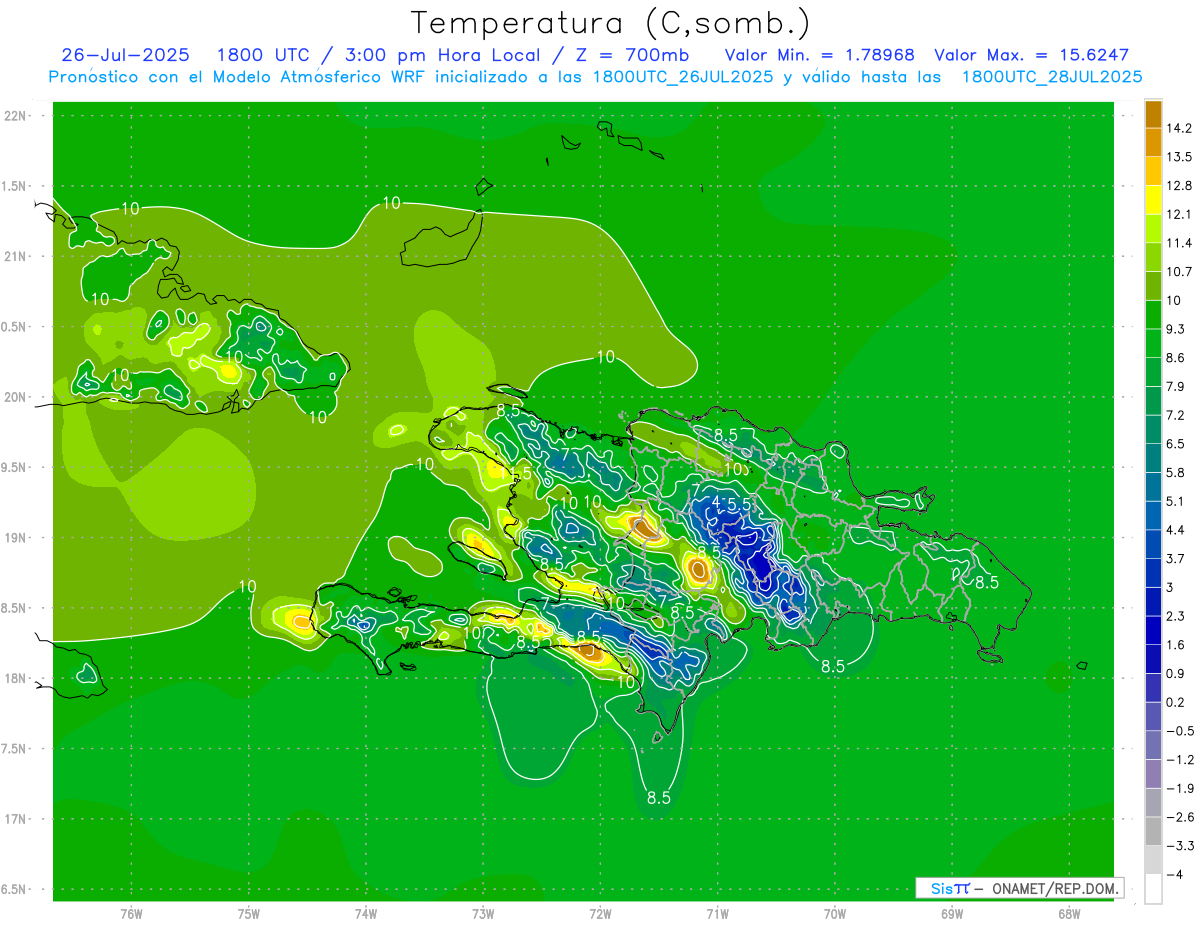Click the legend value "11.4"
This screenshot has height=927, width=1200.
click(1177, 243)
